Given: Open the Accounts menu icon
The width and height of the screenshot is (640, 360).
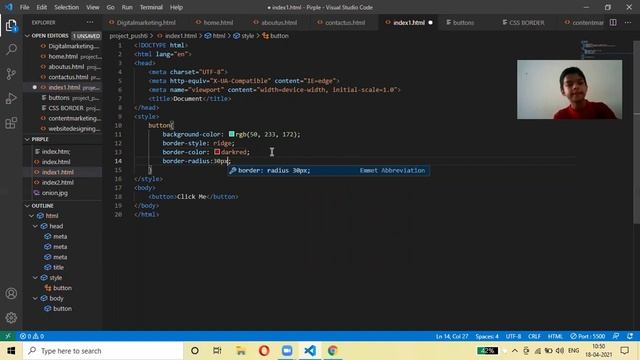Looking at the screenshot, I should click(x=11, y=293).
